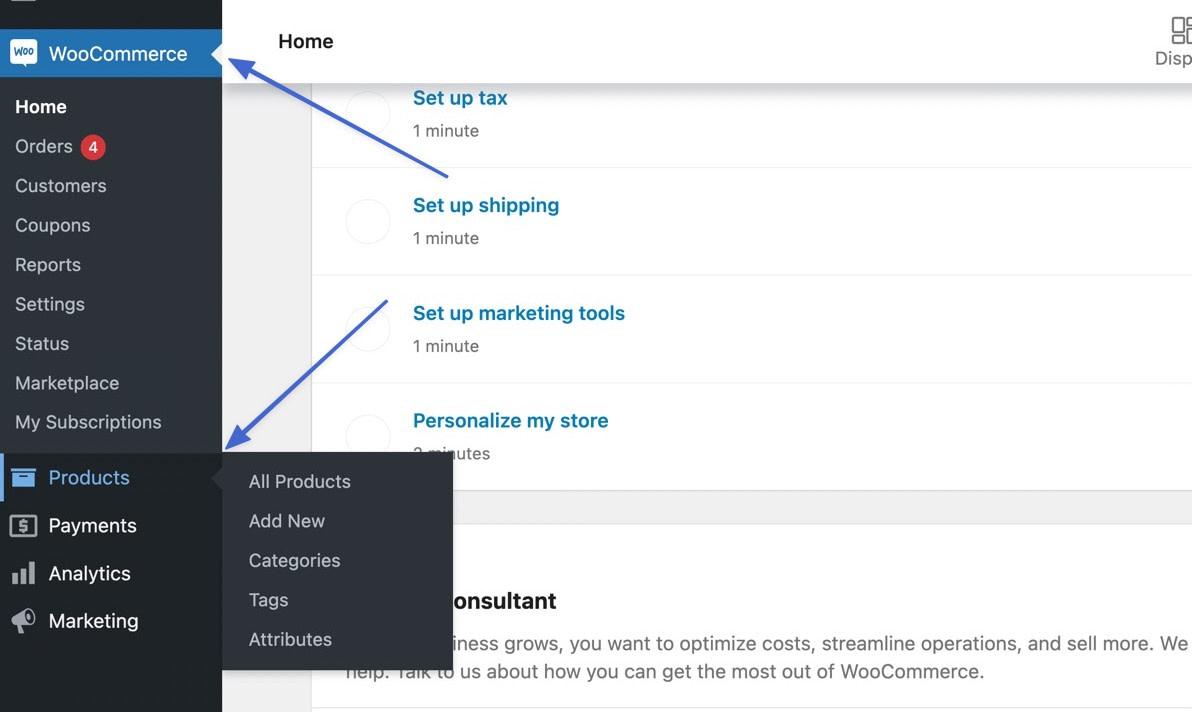Click the WooCommerce logo icon

click(23, 53)
